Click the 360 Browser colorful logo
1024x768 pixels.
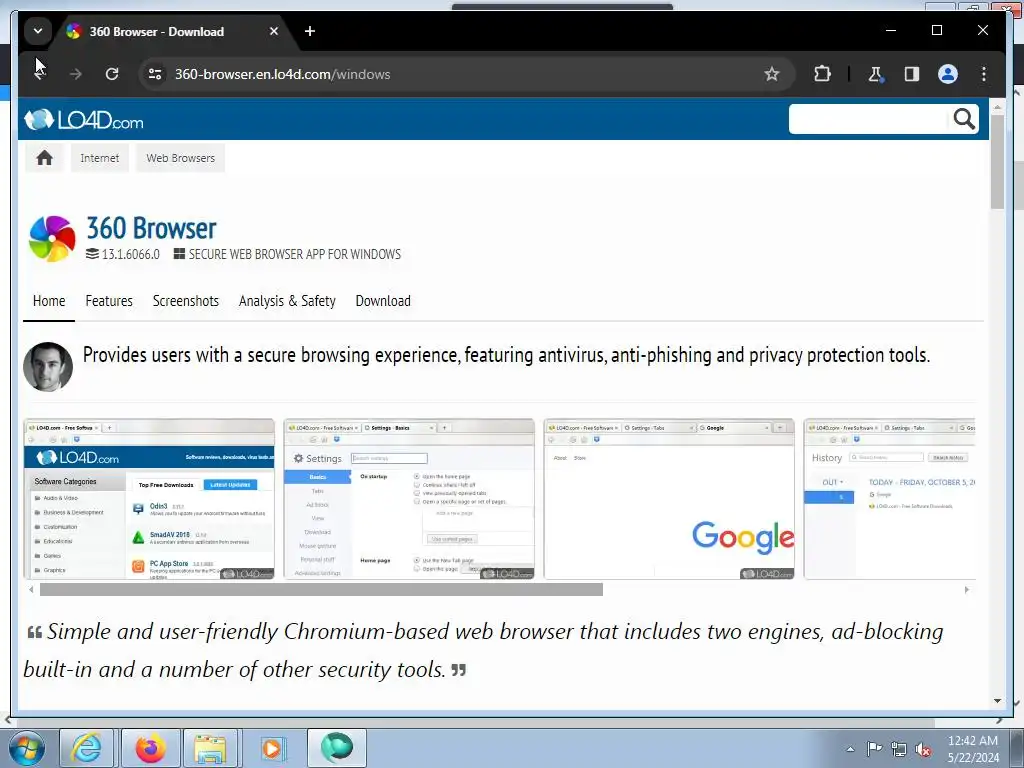[x=52, y=238]
